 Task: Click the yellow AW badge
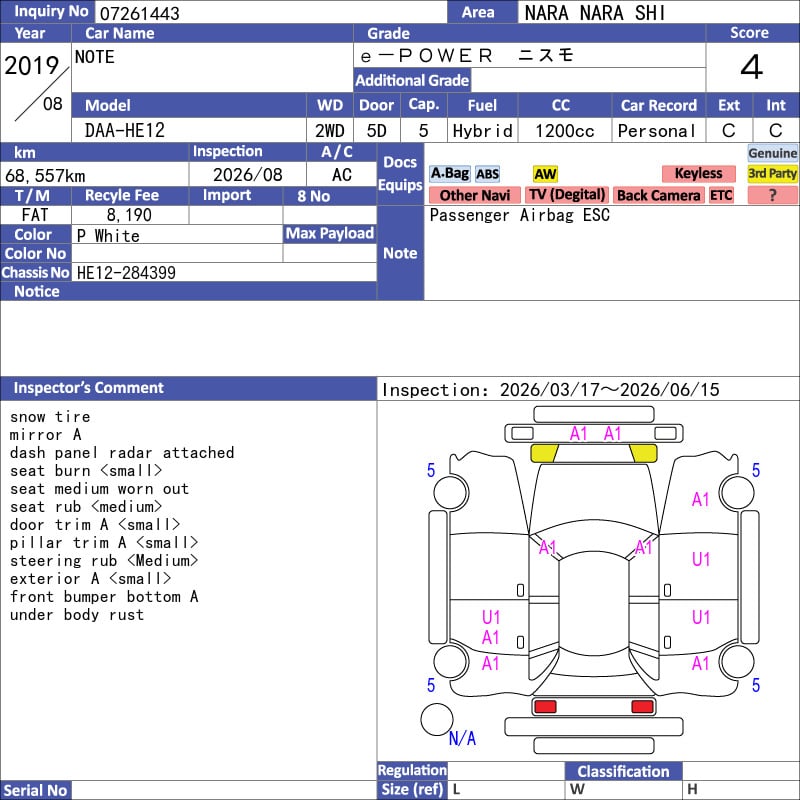545,174
